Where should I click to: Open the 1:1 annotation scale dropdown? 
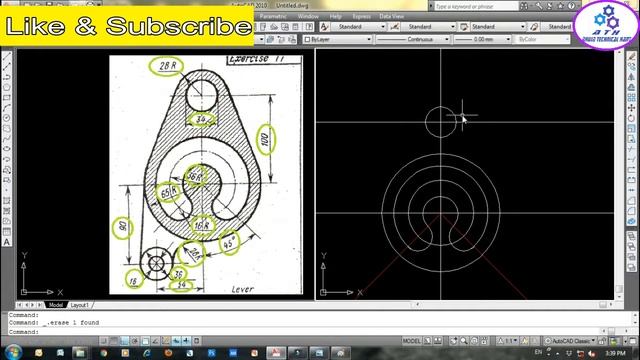click(509, 341)
